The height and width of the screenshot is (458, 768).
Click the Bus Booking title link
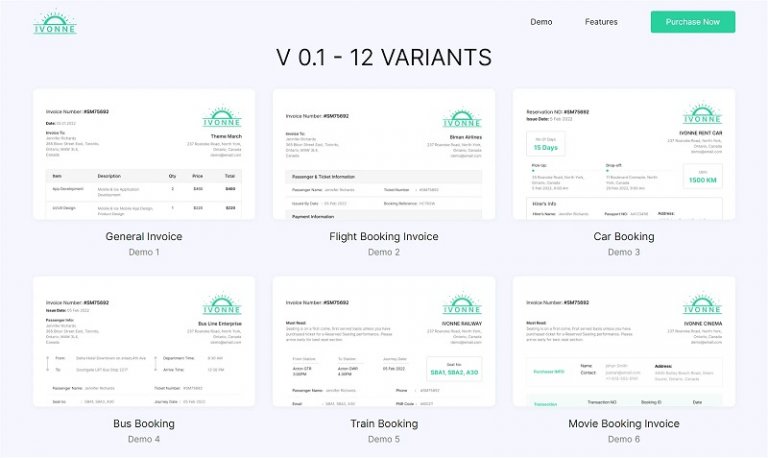pos(144,424)
